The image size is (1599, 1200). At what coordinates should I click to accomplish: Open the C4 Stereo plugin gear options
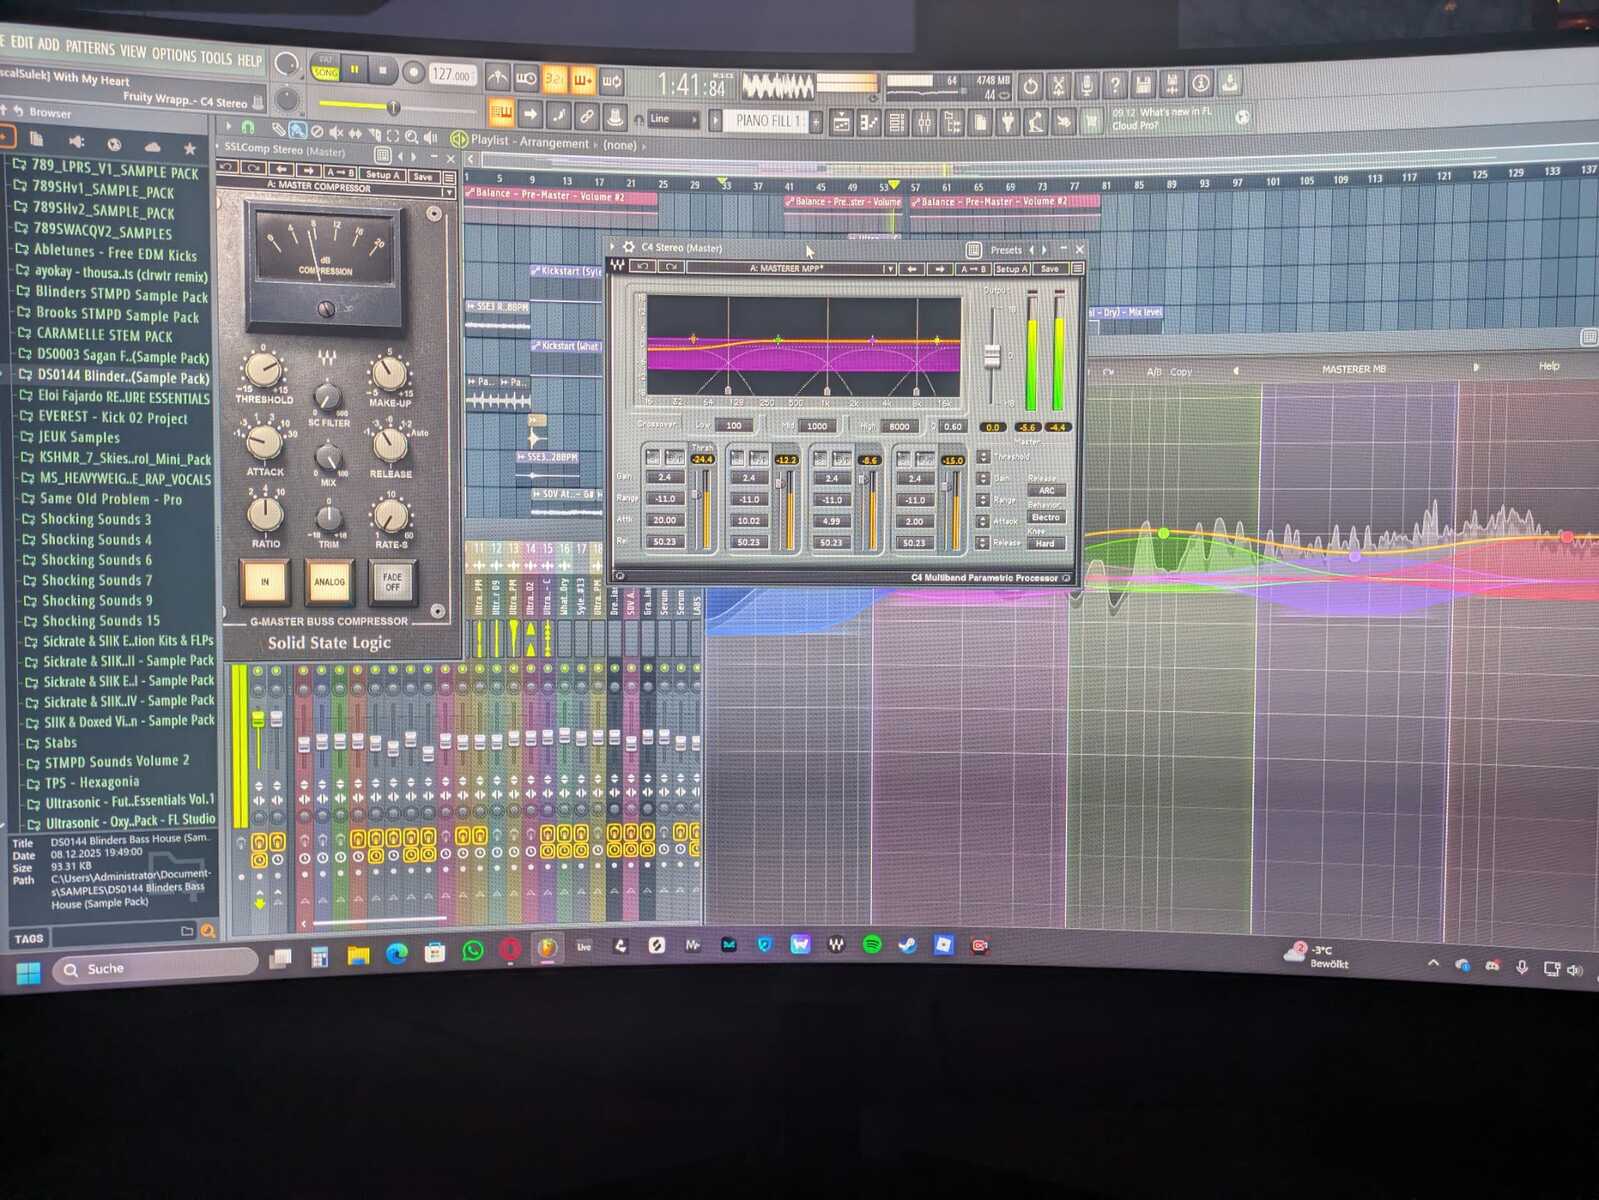pyautogui.click(x=628, y=246)
